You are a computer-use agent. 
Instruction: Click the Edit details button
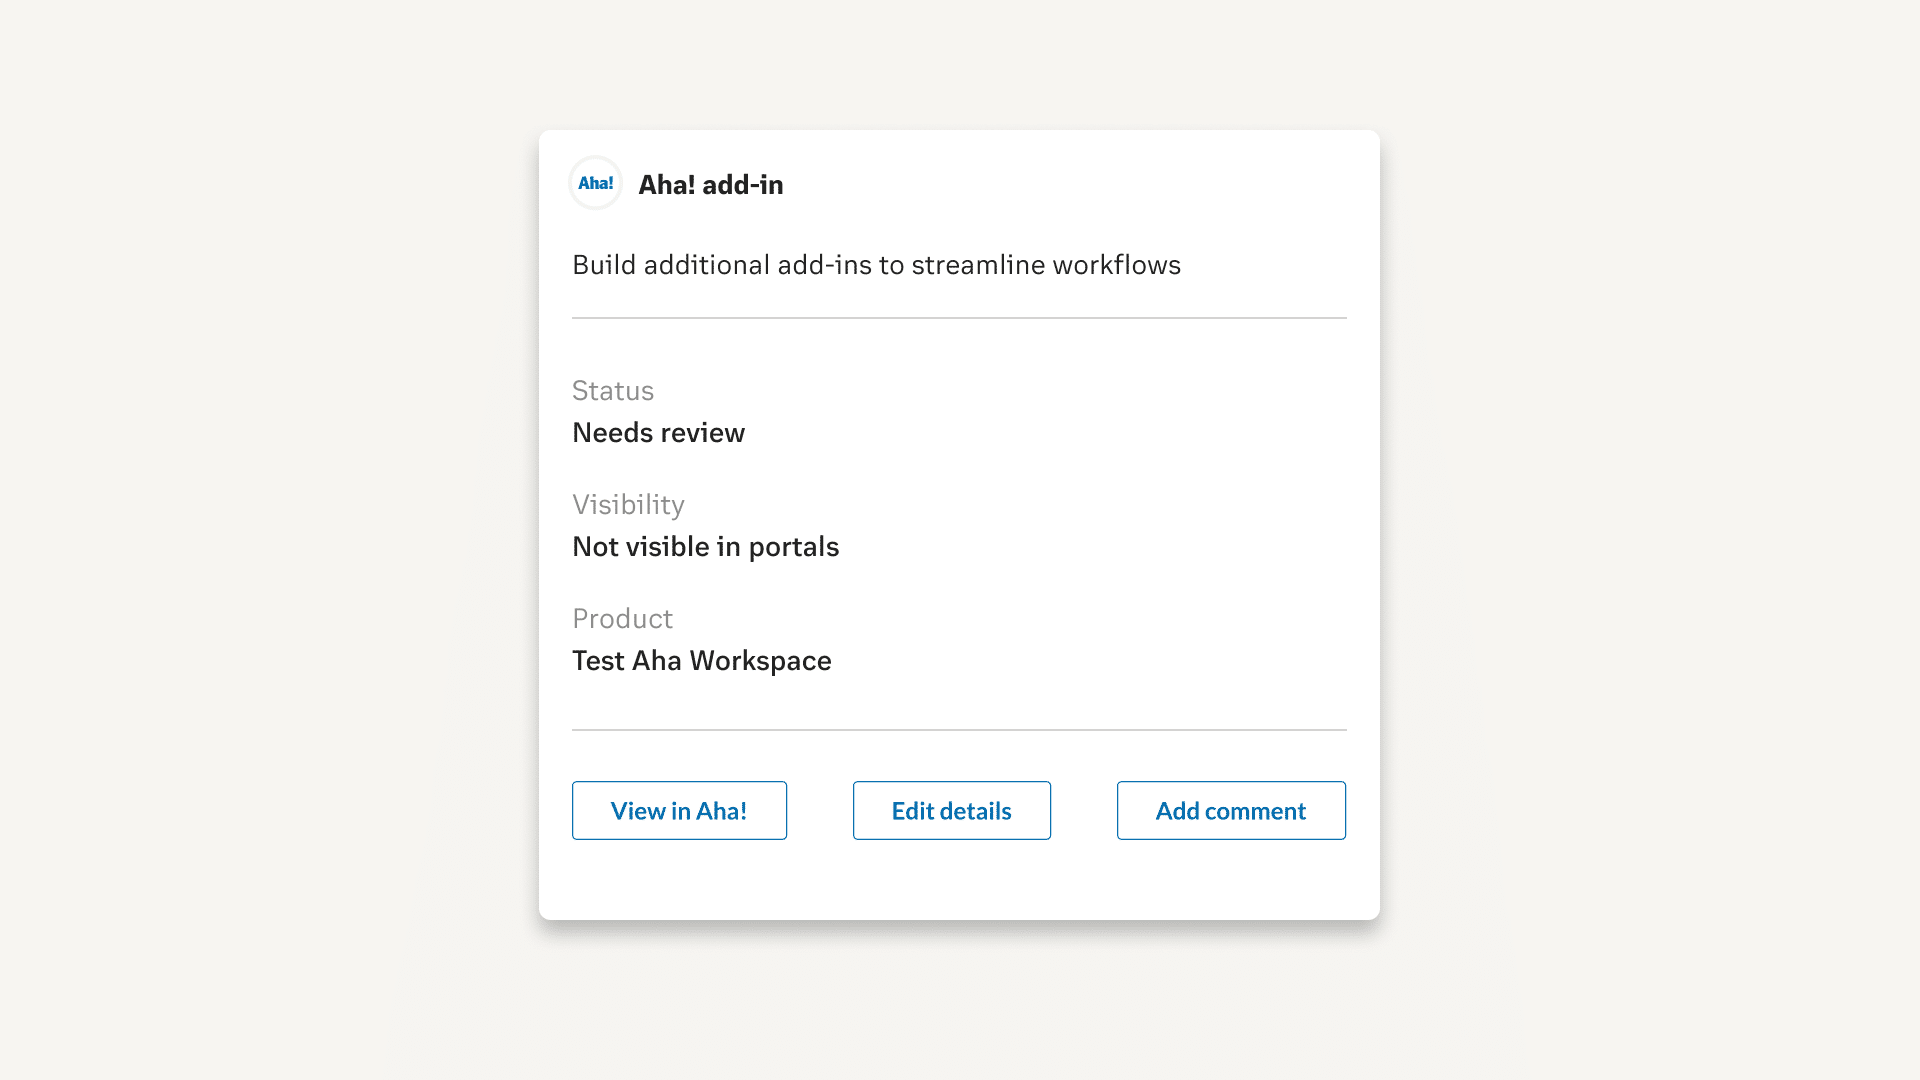pyautogui.click(x=952, y=810)
